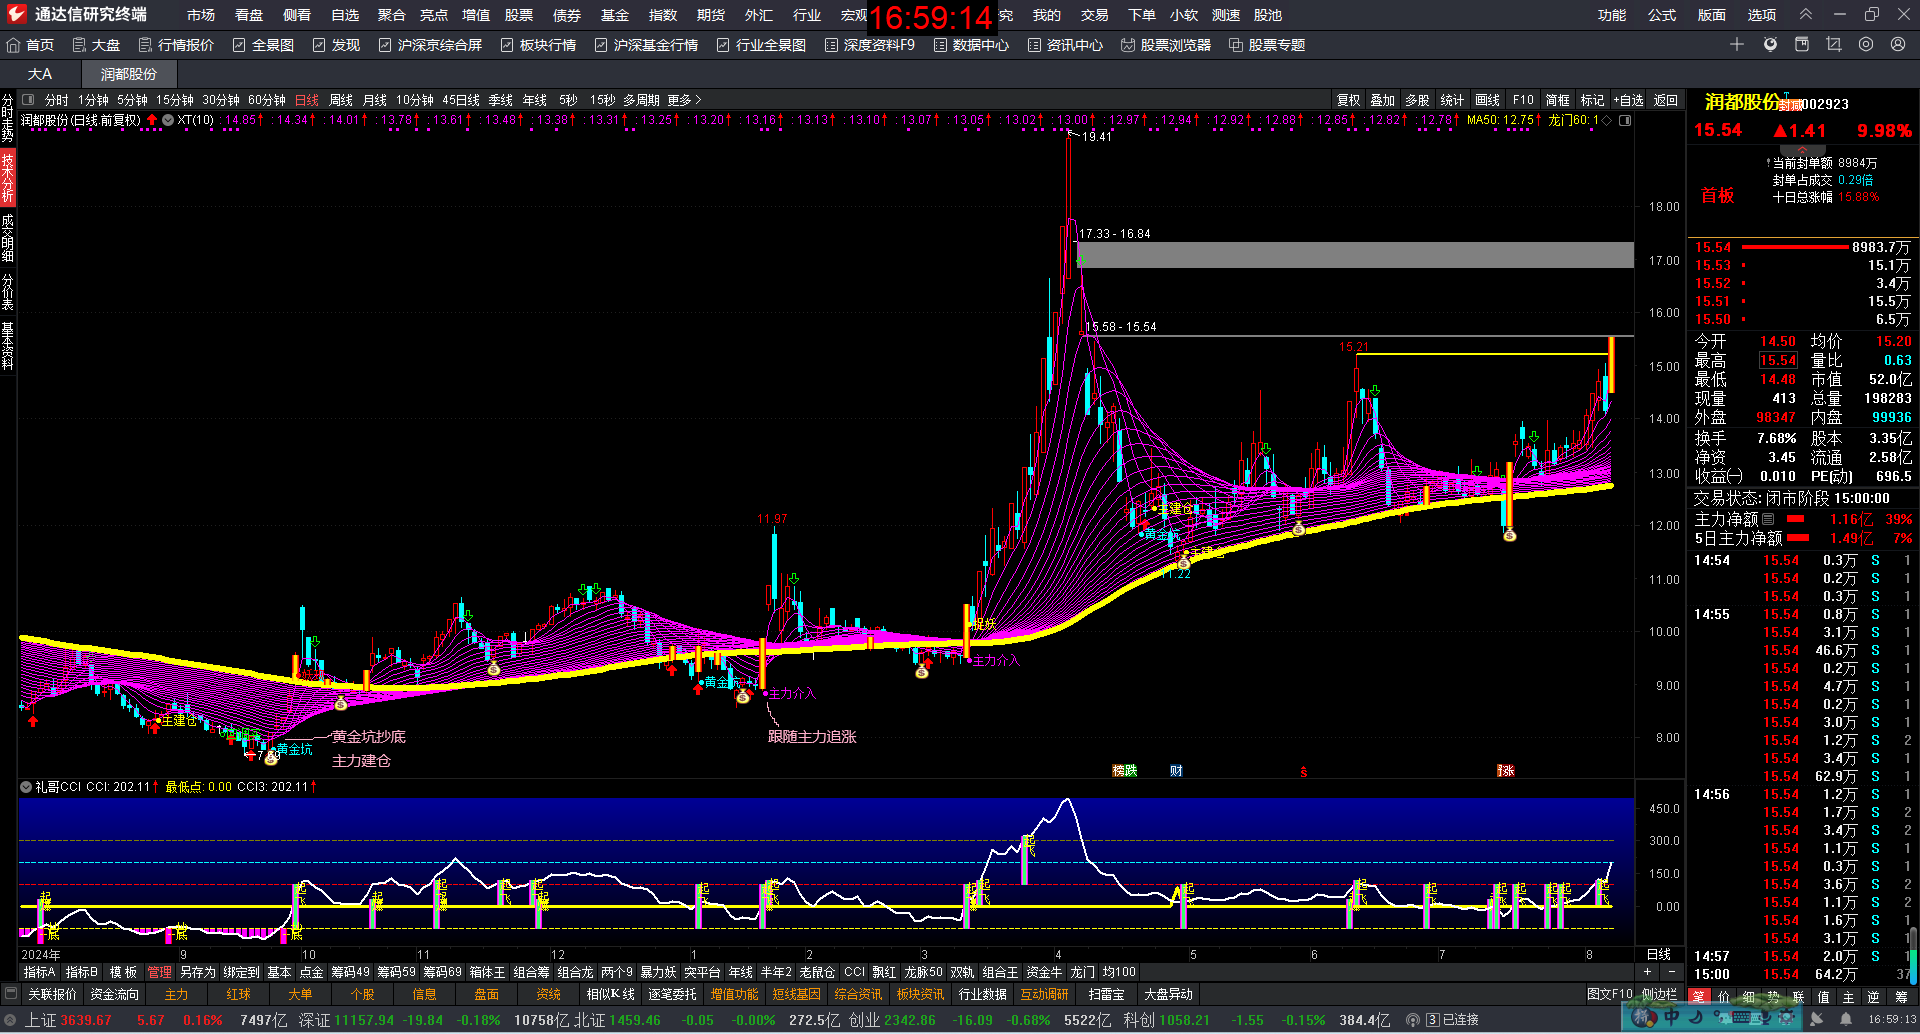Open 资讯中心 news center
This screenshot has width=1920, height=1034.
tap(1065, 45)
